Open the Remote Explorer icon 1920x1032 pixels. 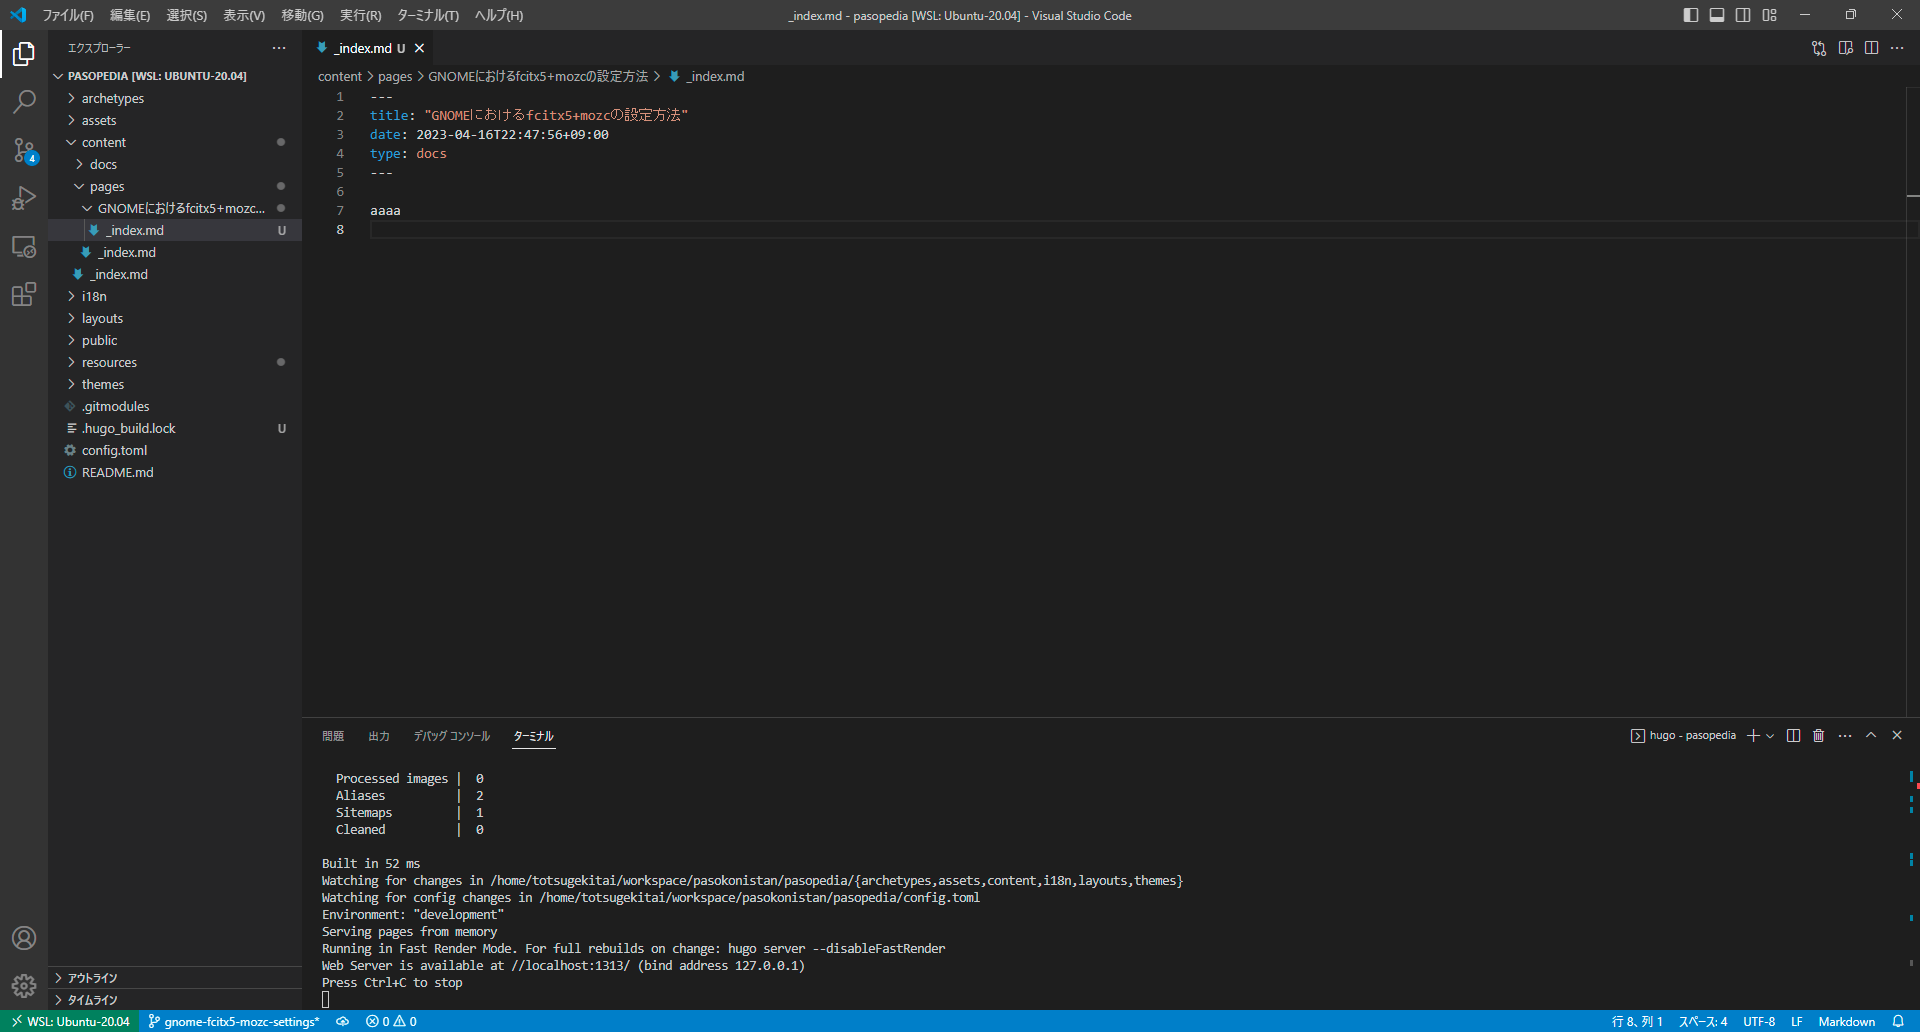coord(24,247)
